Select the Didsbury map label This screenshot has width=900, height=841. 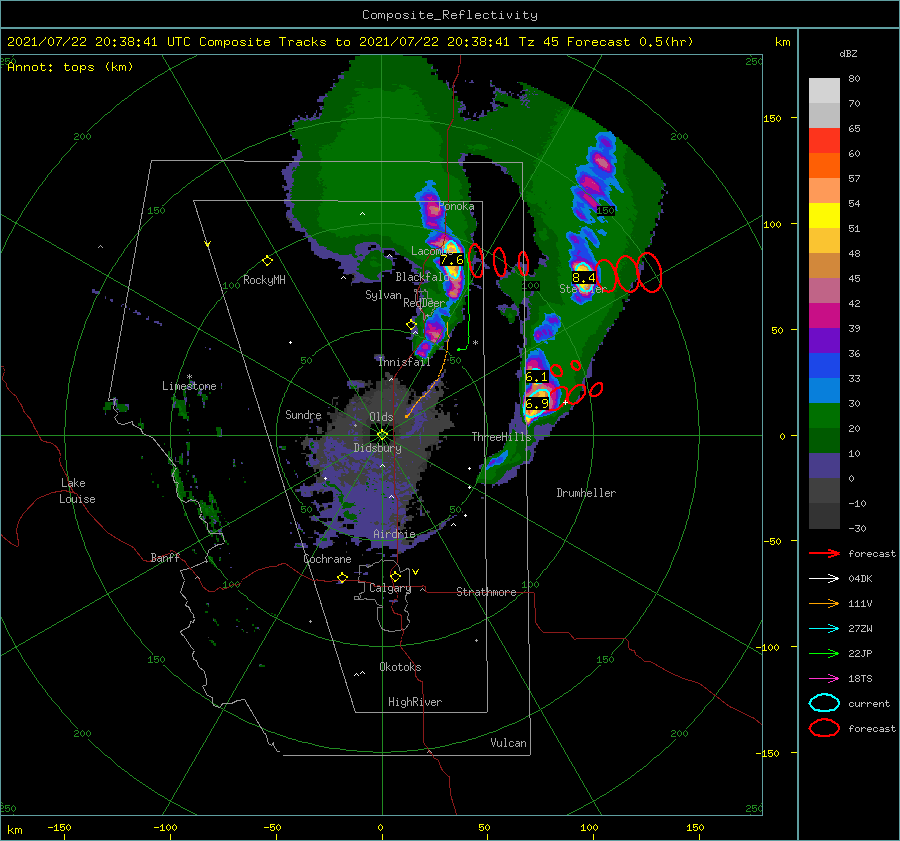point(377,448)
